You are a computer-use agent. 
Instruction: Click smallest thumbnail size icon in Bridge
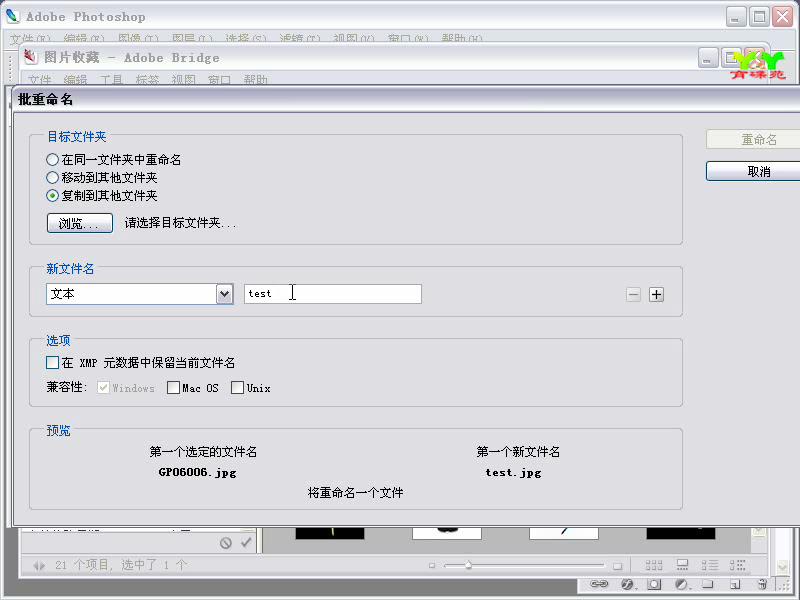(432, 565)
